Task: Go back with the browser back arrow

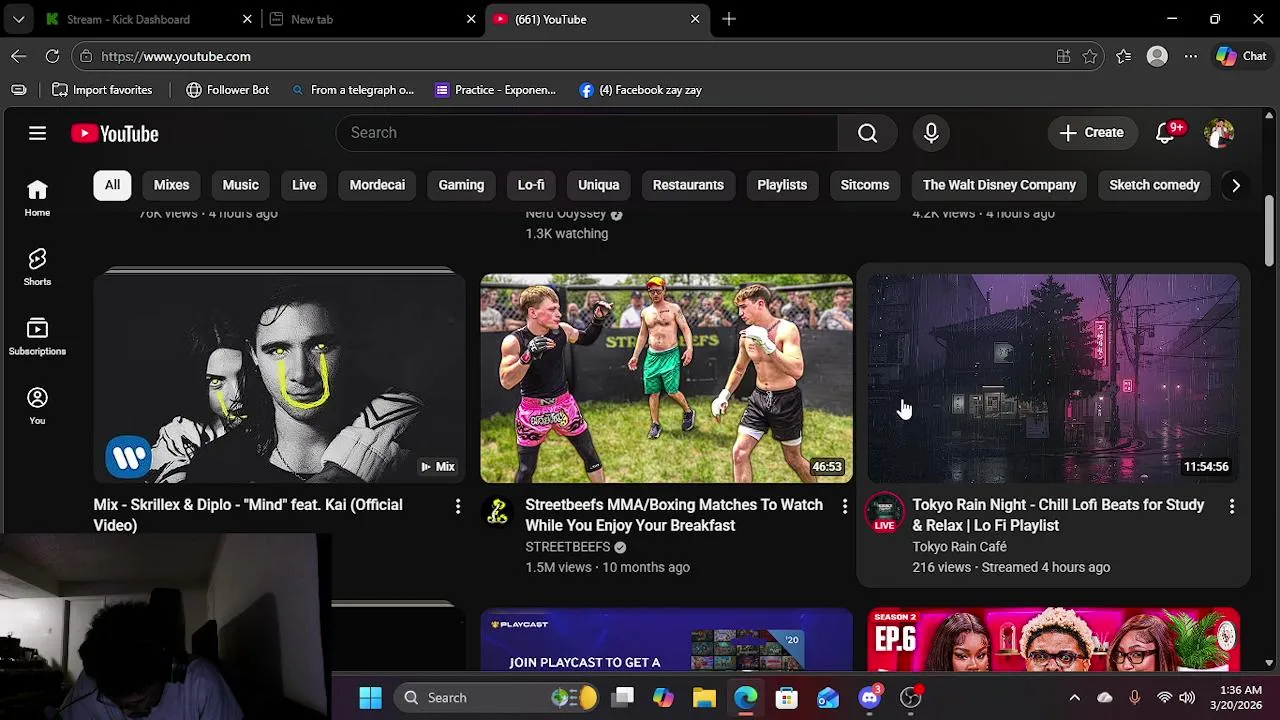Action: point(19,57)
